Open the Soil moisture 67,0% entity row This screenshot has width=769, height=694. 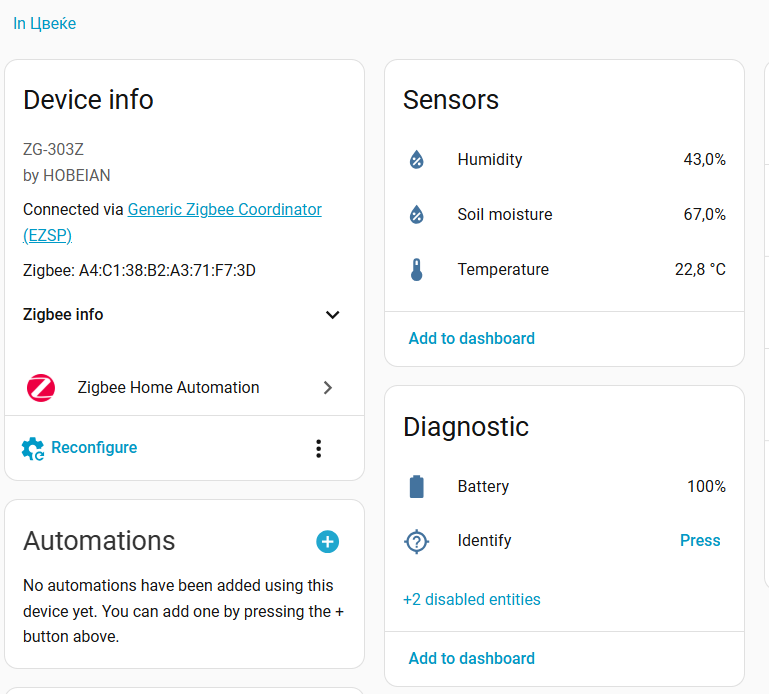[564, 215]
